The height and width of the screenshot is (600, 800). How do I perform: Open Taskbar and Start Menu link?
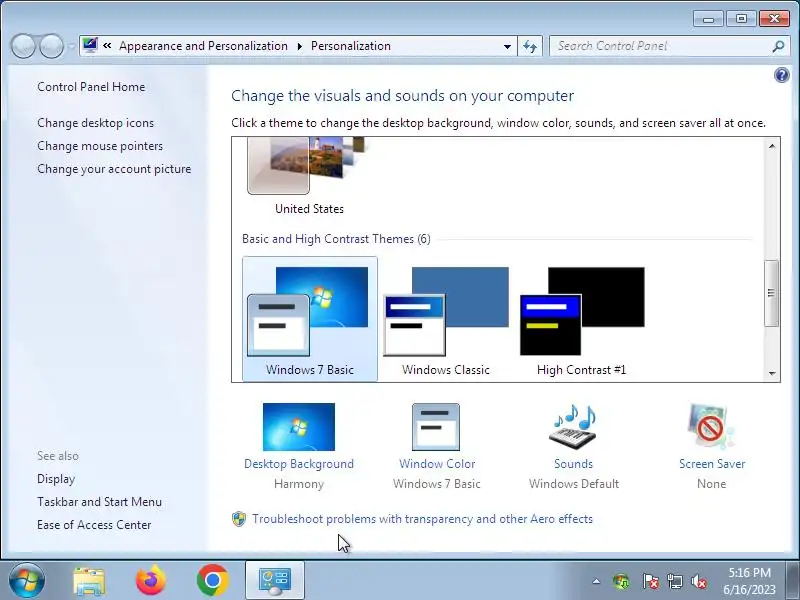coord(99,502)
